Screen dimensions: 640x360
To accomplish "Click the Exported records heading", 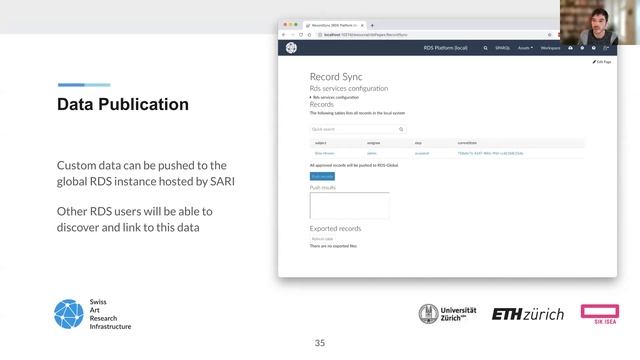I will pos(336,229).
